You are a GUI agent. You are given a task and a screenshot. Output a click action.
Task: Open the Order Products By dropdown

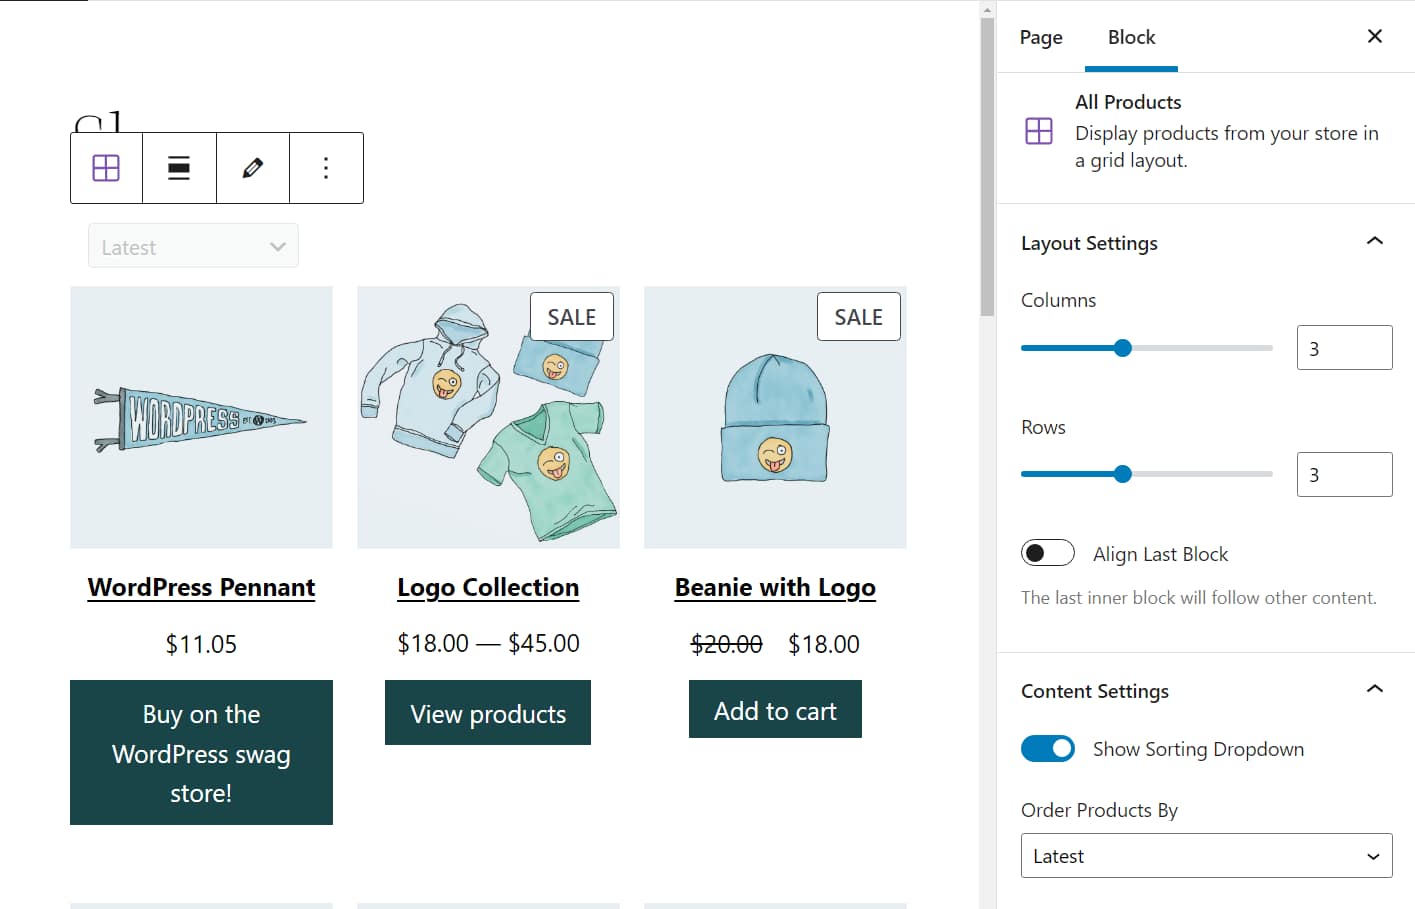(x=1206, y=856)
